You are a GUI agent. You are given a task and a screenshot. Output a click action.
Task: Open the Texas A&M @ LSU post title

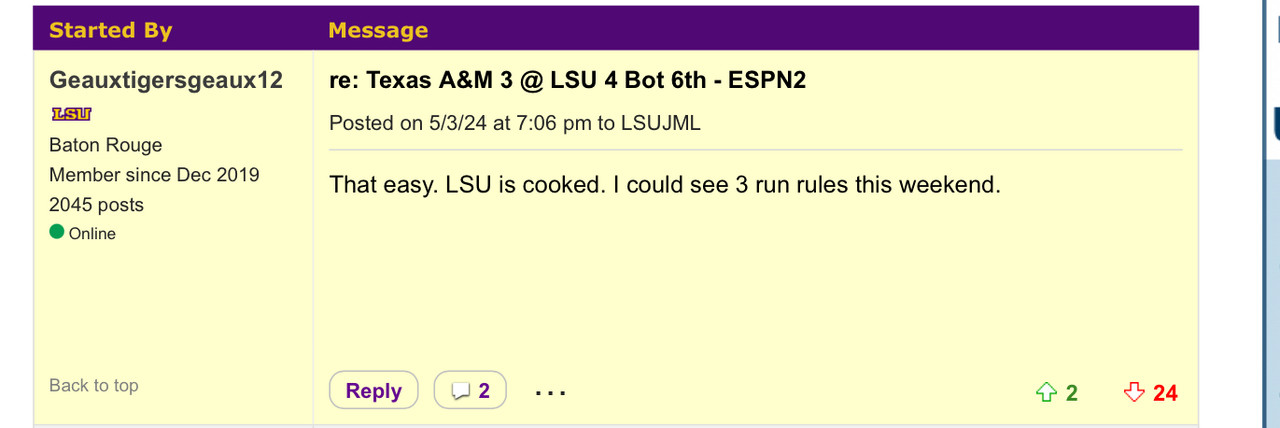pos(567,80)
